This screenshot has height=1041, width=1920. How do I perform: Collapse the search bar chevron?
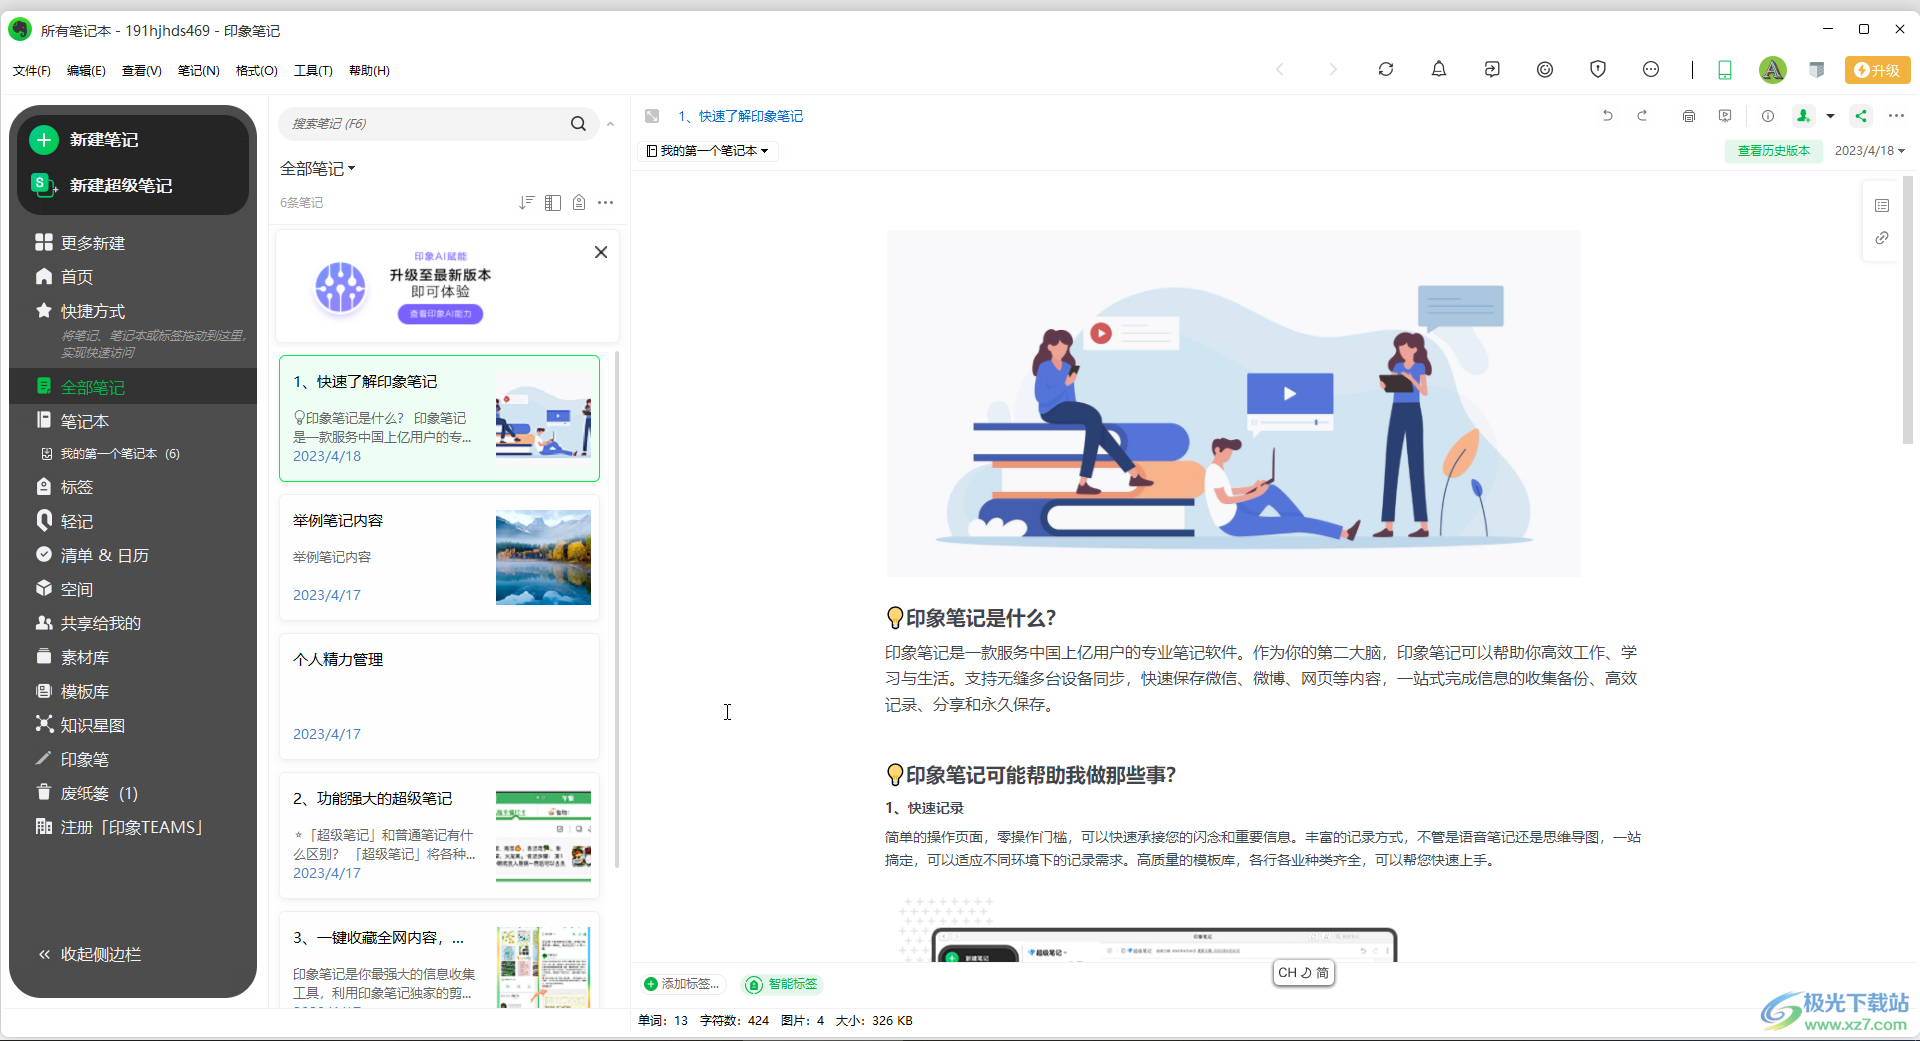610,124
